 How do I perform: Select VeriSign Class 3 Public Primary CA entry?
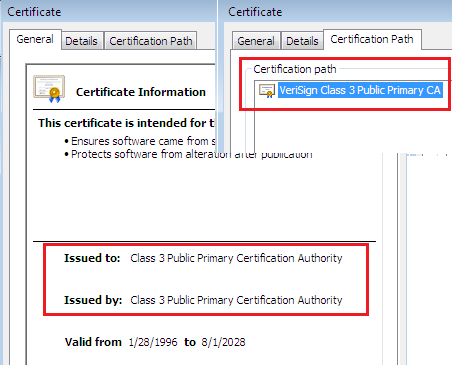tap(360, 90)
